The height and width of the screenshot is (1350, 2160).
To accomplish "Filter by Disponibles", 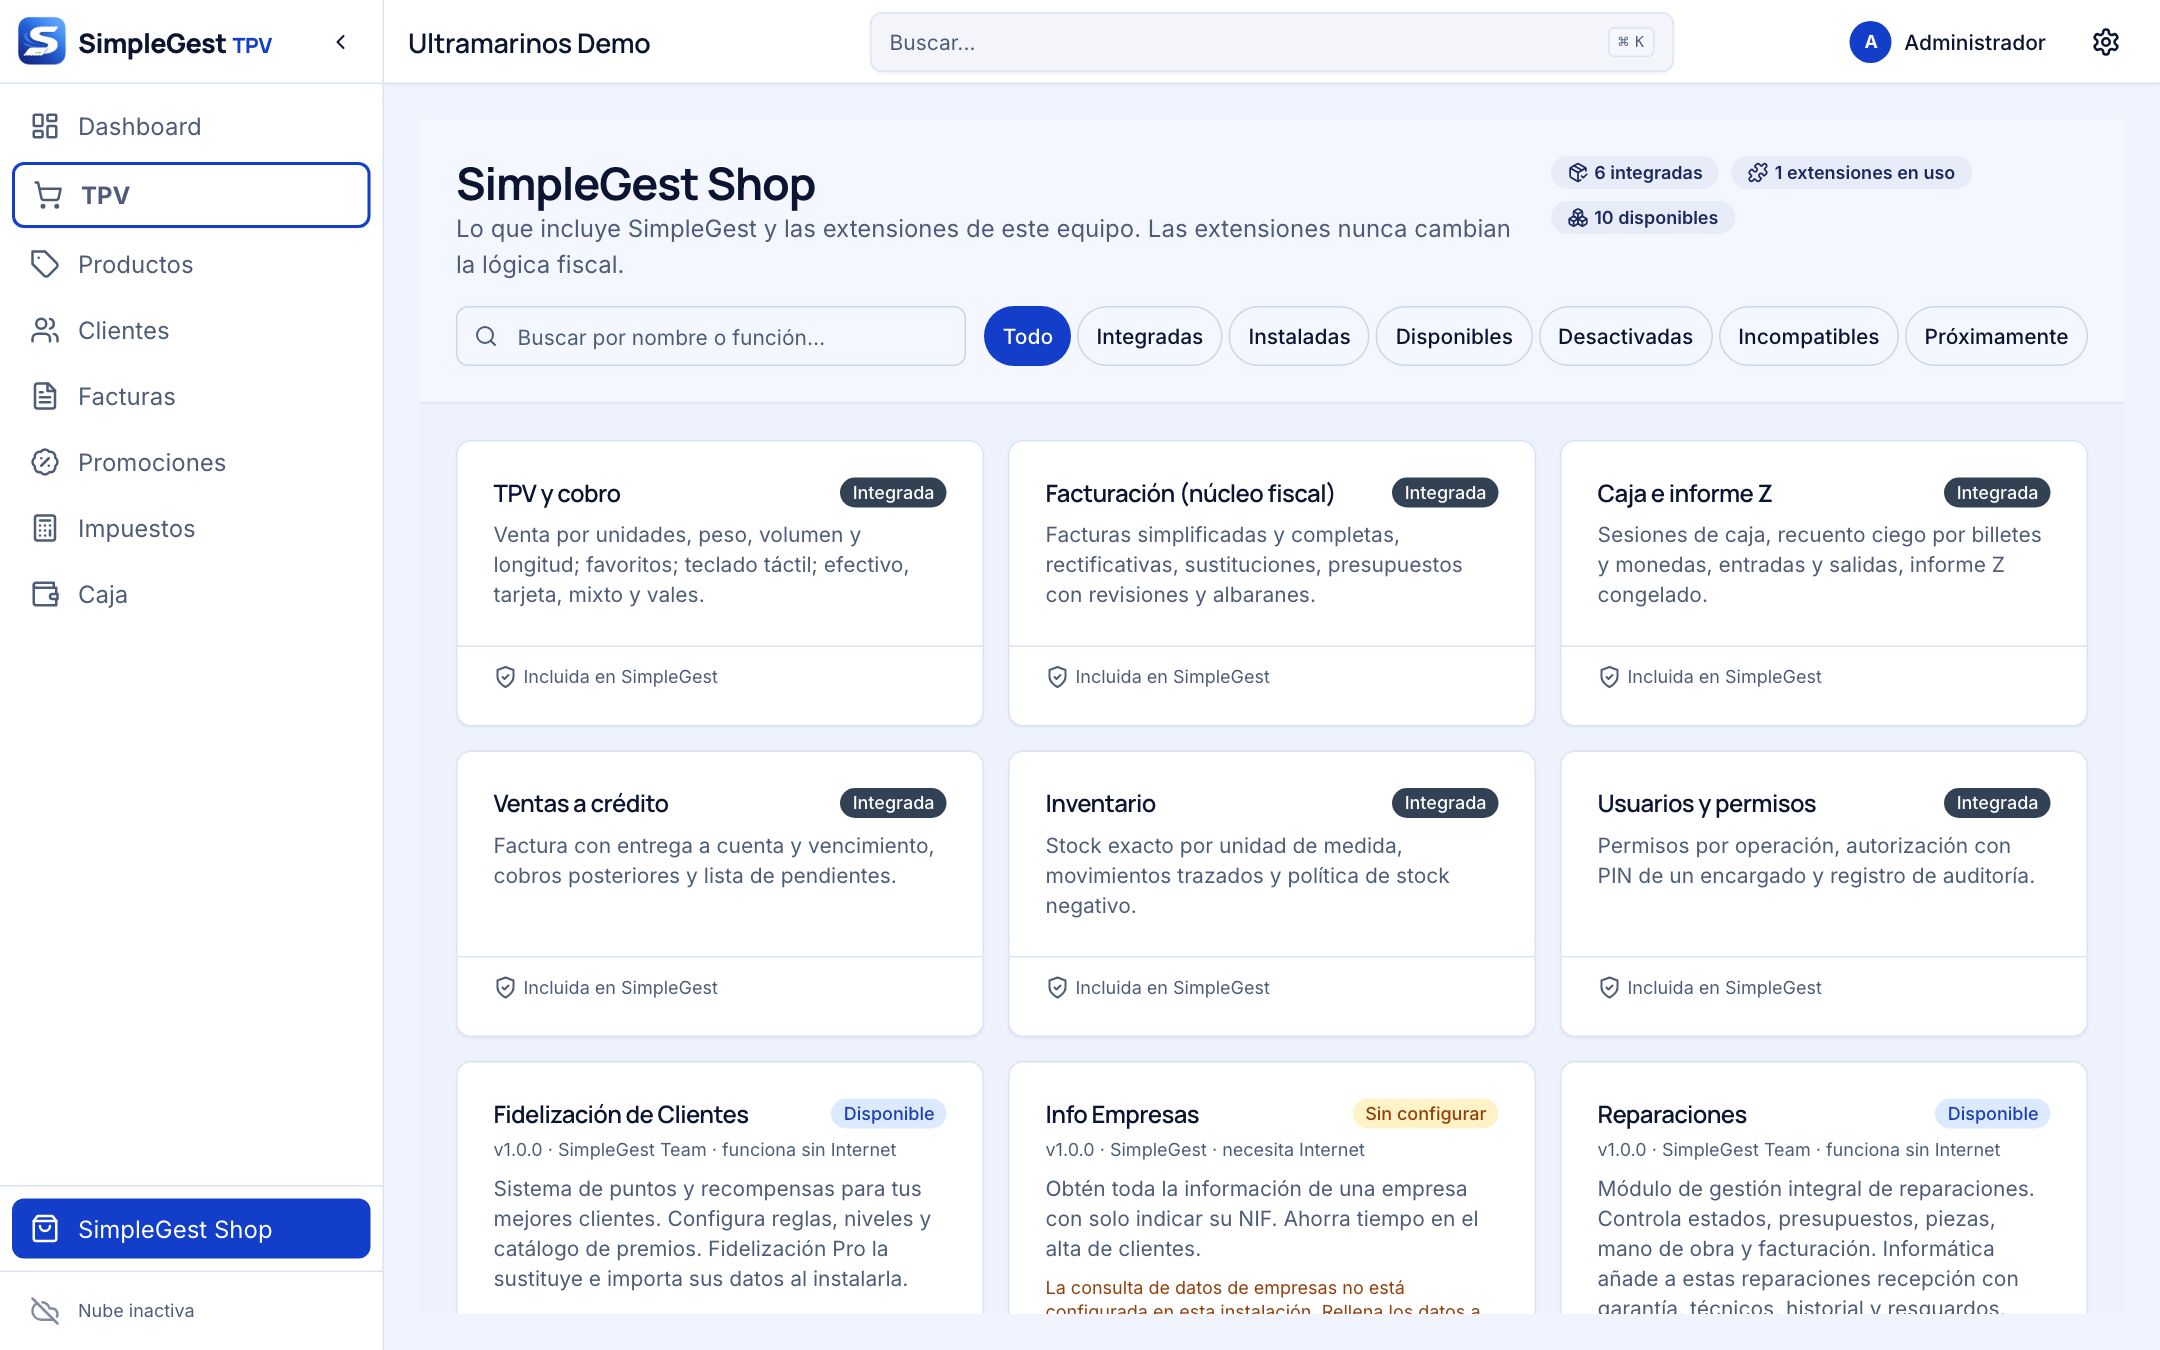I will point(1454,336).
